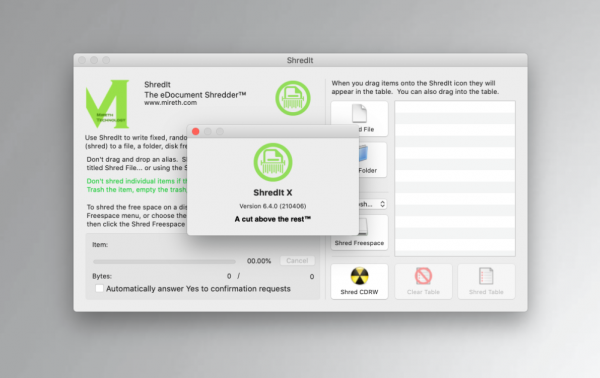Screen dimensions: 600x378
Task: Enable automatically answer Yes to confirmation requests
Action: (x=99, y=288)
